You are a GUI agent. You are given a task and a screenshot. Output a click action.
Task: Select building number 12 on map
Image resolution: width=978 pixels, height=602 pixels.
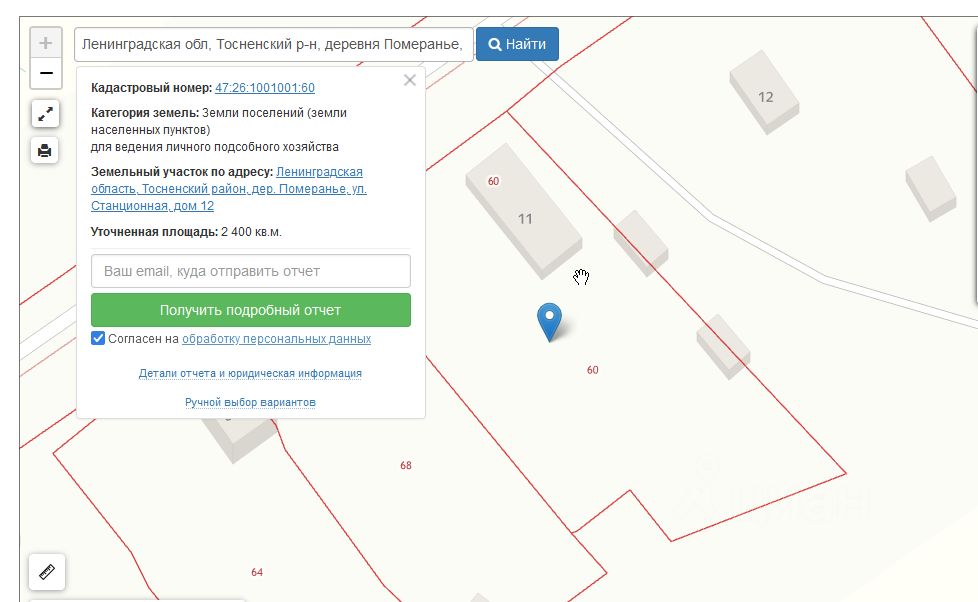(765, 97)
